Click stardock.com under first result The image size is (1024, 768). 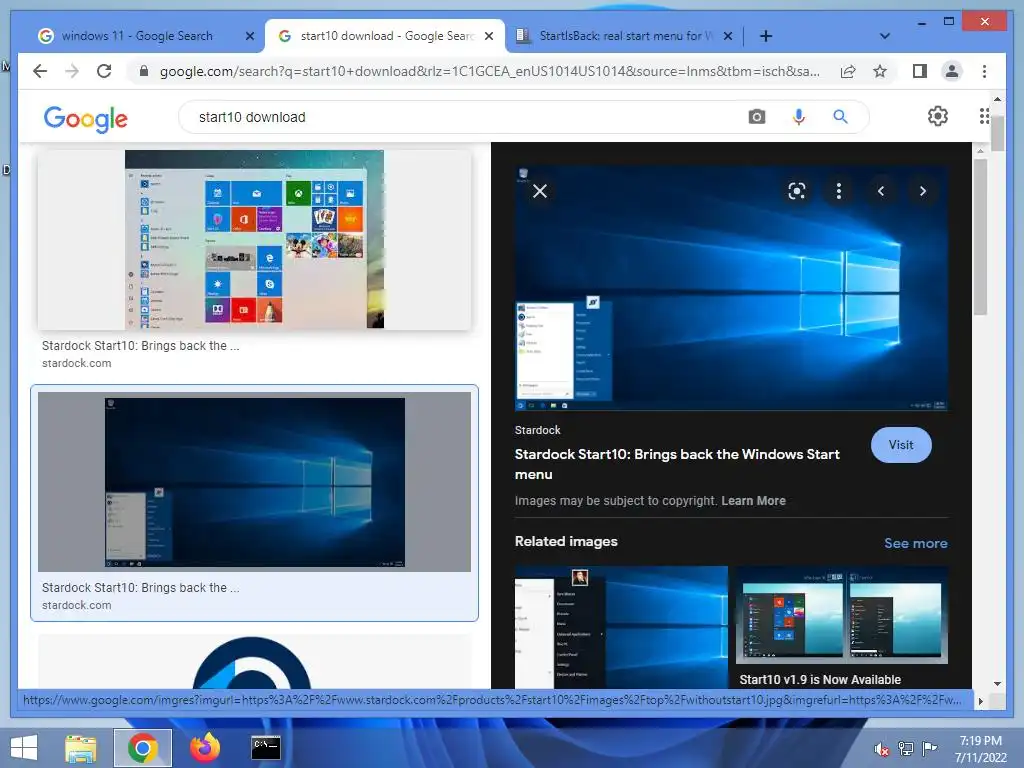76,363
